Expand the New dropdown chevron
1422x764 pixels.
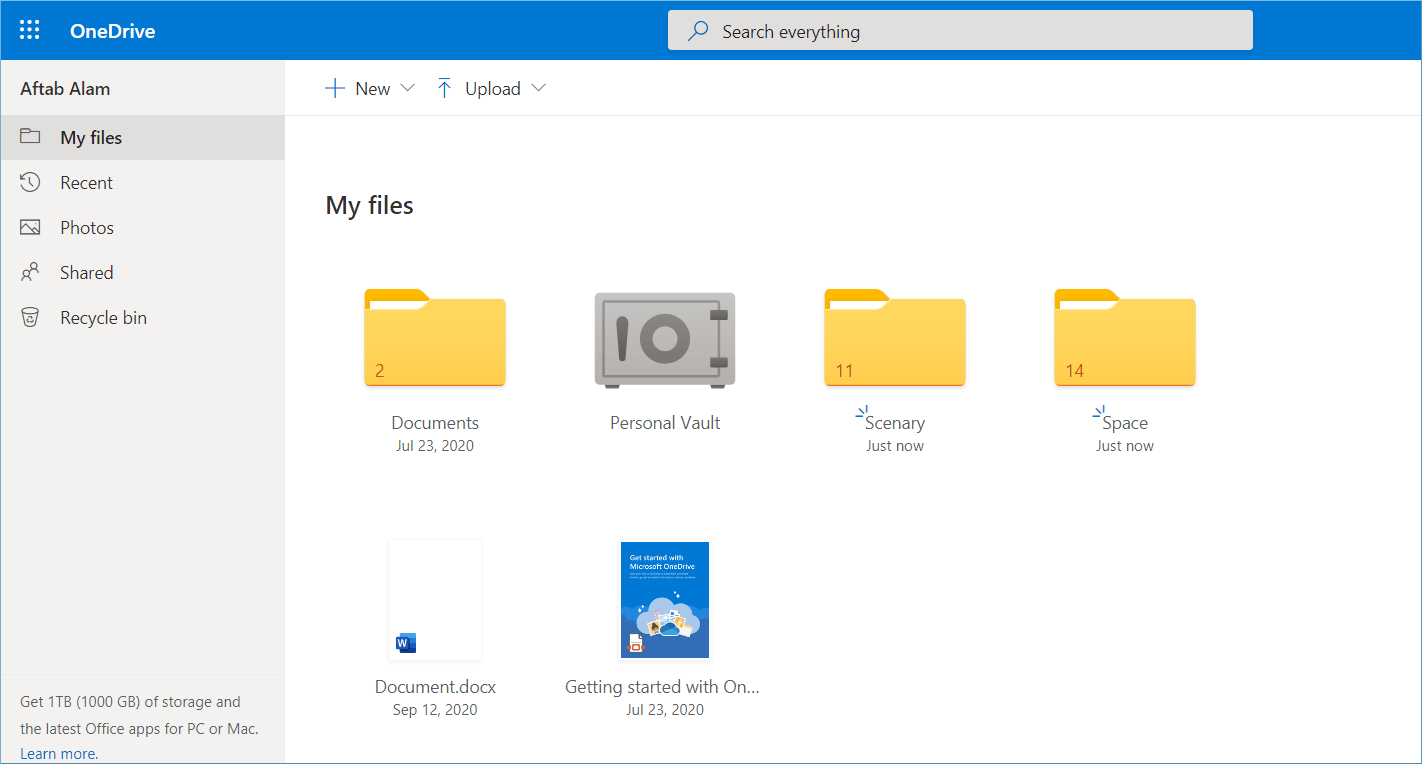pos(407,88)
